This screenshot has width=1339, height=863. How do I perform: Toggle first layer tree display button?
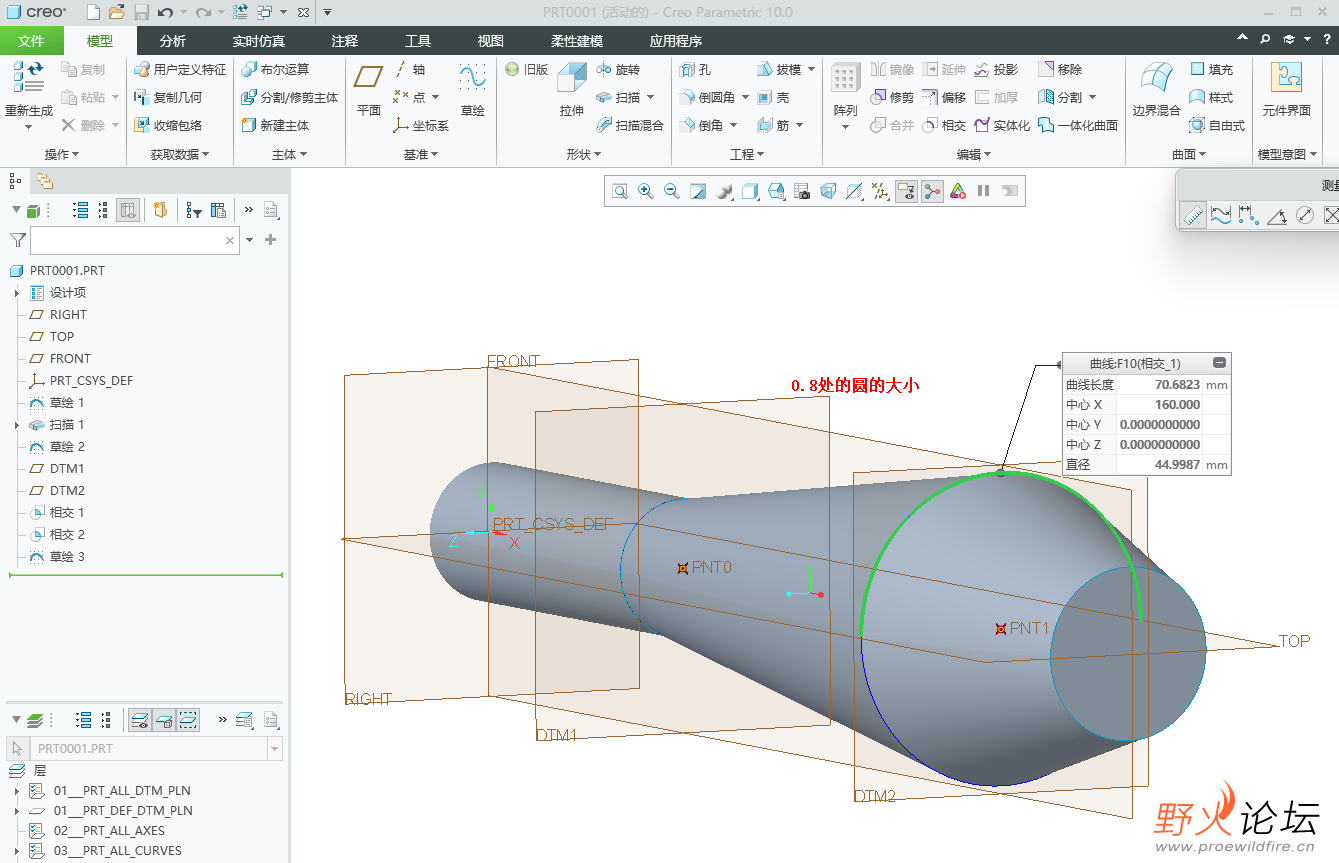pos(140,720)
